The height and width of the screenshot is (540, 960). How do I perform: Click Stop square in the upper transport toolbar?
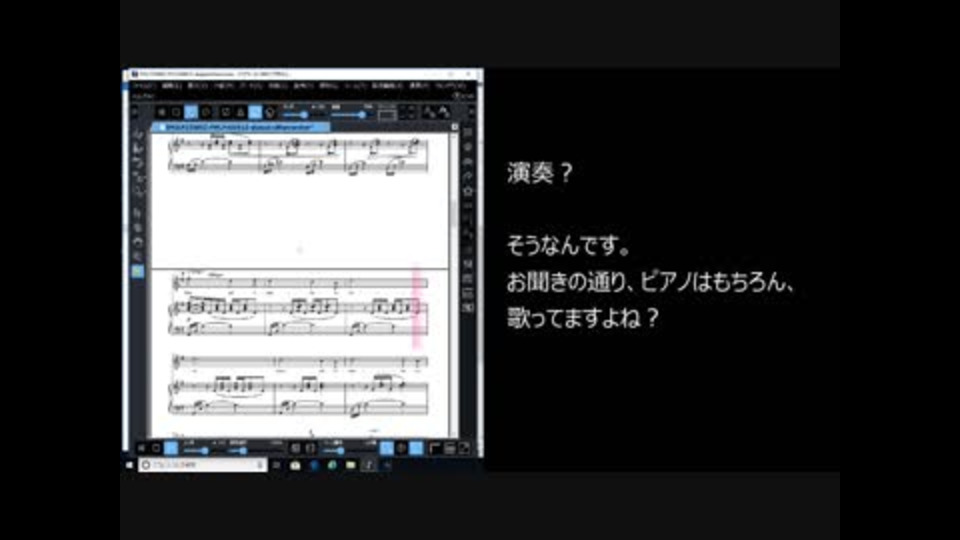point(176,112)
